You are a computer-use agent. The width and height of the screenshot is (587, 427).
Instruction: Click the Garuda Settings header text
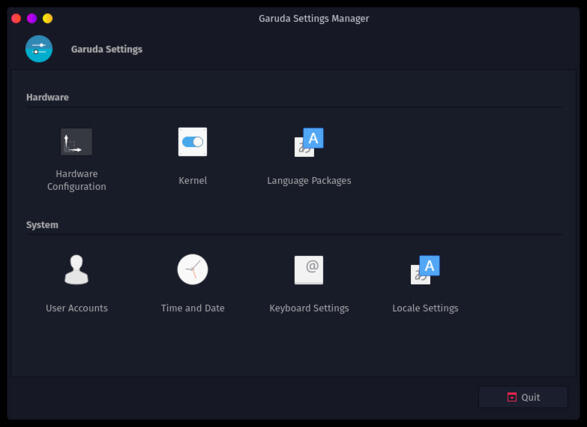[107, 49]
